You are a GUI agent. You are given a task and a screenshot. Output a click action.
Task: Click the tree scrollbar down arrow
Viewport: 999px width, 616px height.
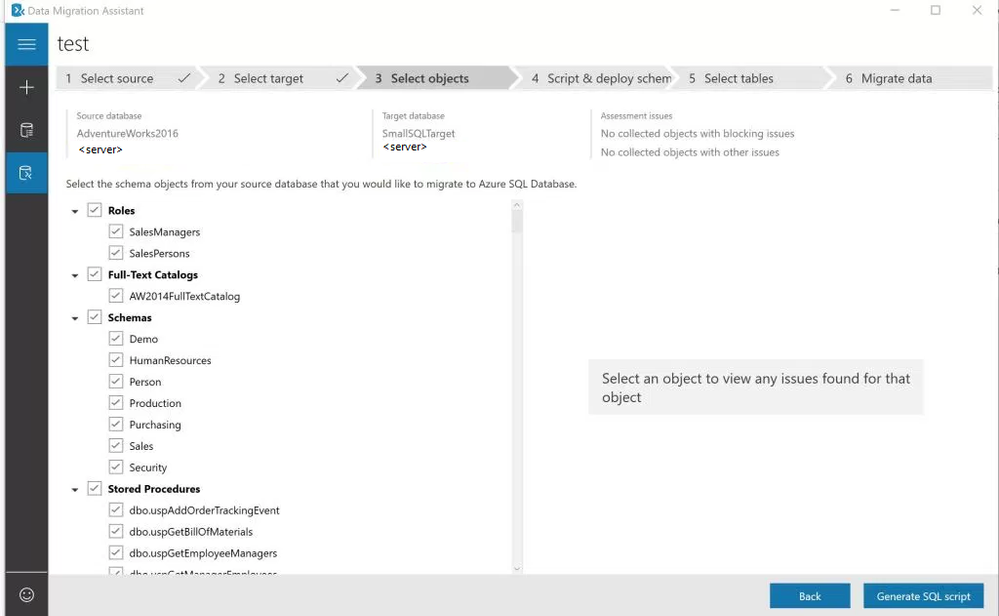point(517,568)
